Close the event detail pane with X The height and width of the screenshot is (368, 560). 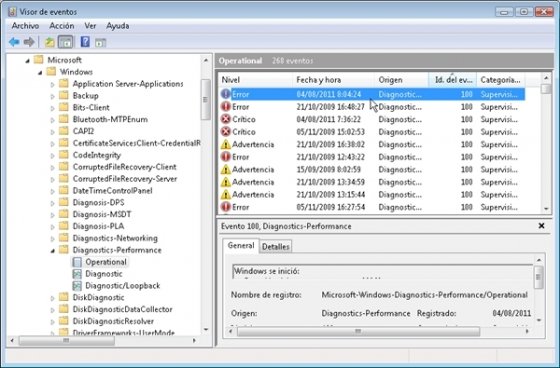(541, 226)
